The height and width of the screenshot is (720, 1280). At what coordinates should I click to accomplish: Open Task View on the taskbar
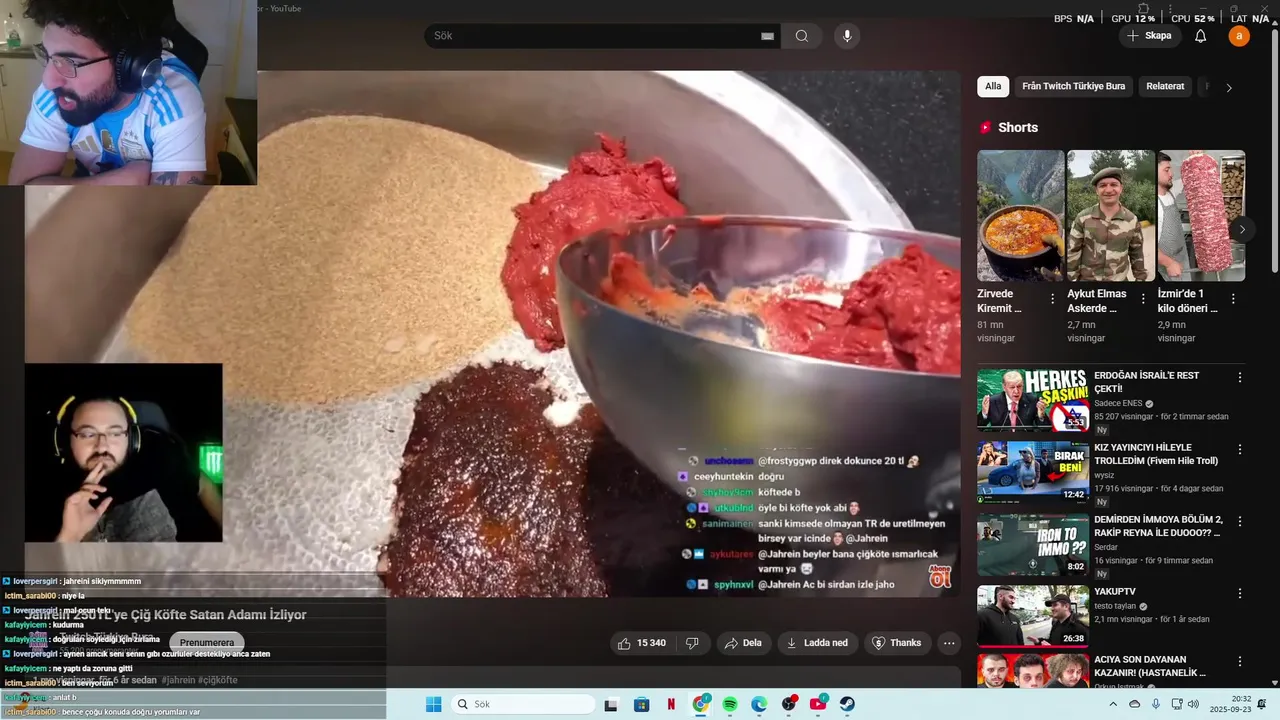pos(611,704)
